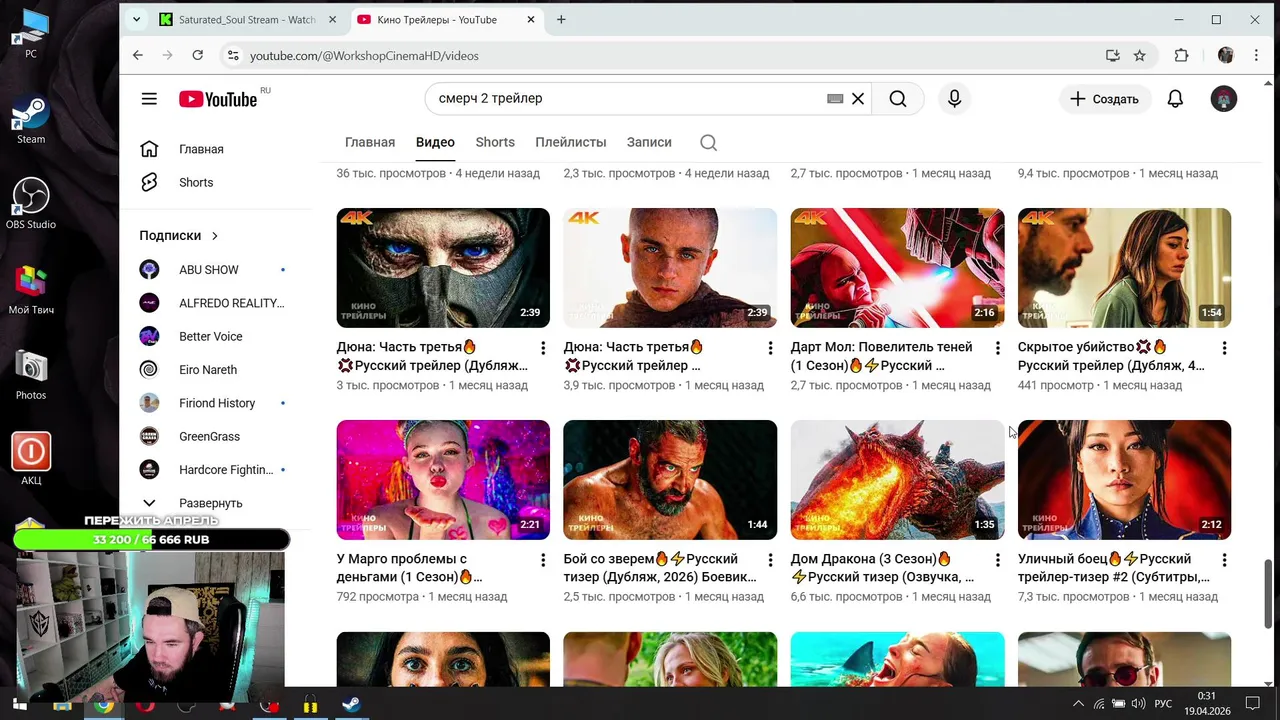Click the YouTube search input field
The width and height of the screenshot is (1280, 720).
(630, 99)
